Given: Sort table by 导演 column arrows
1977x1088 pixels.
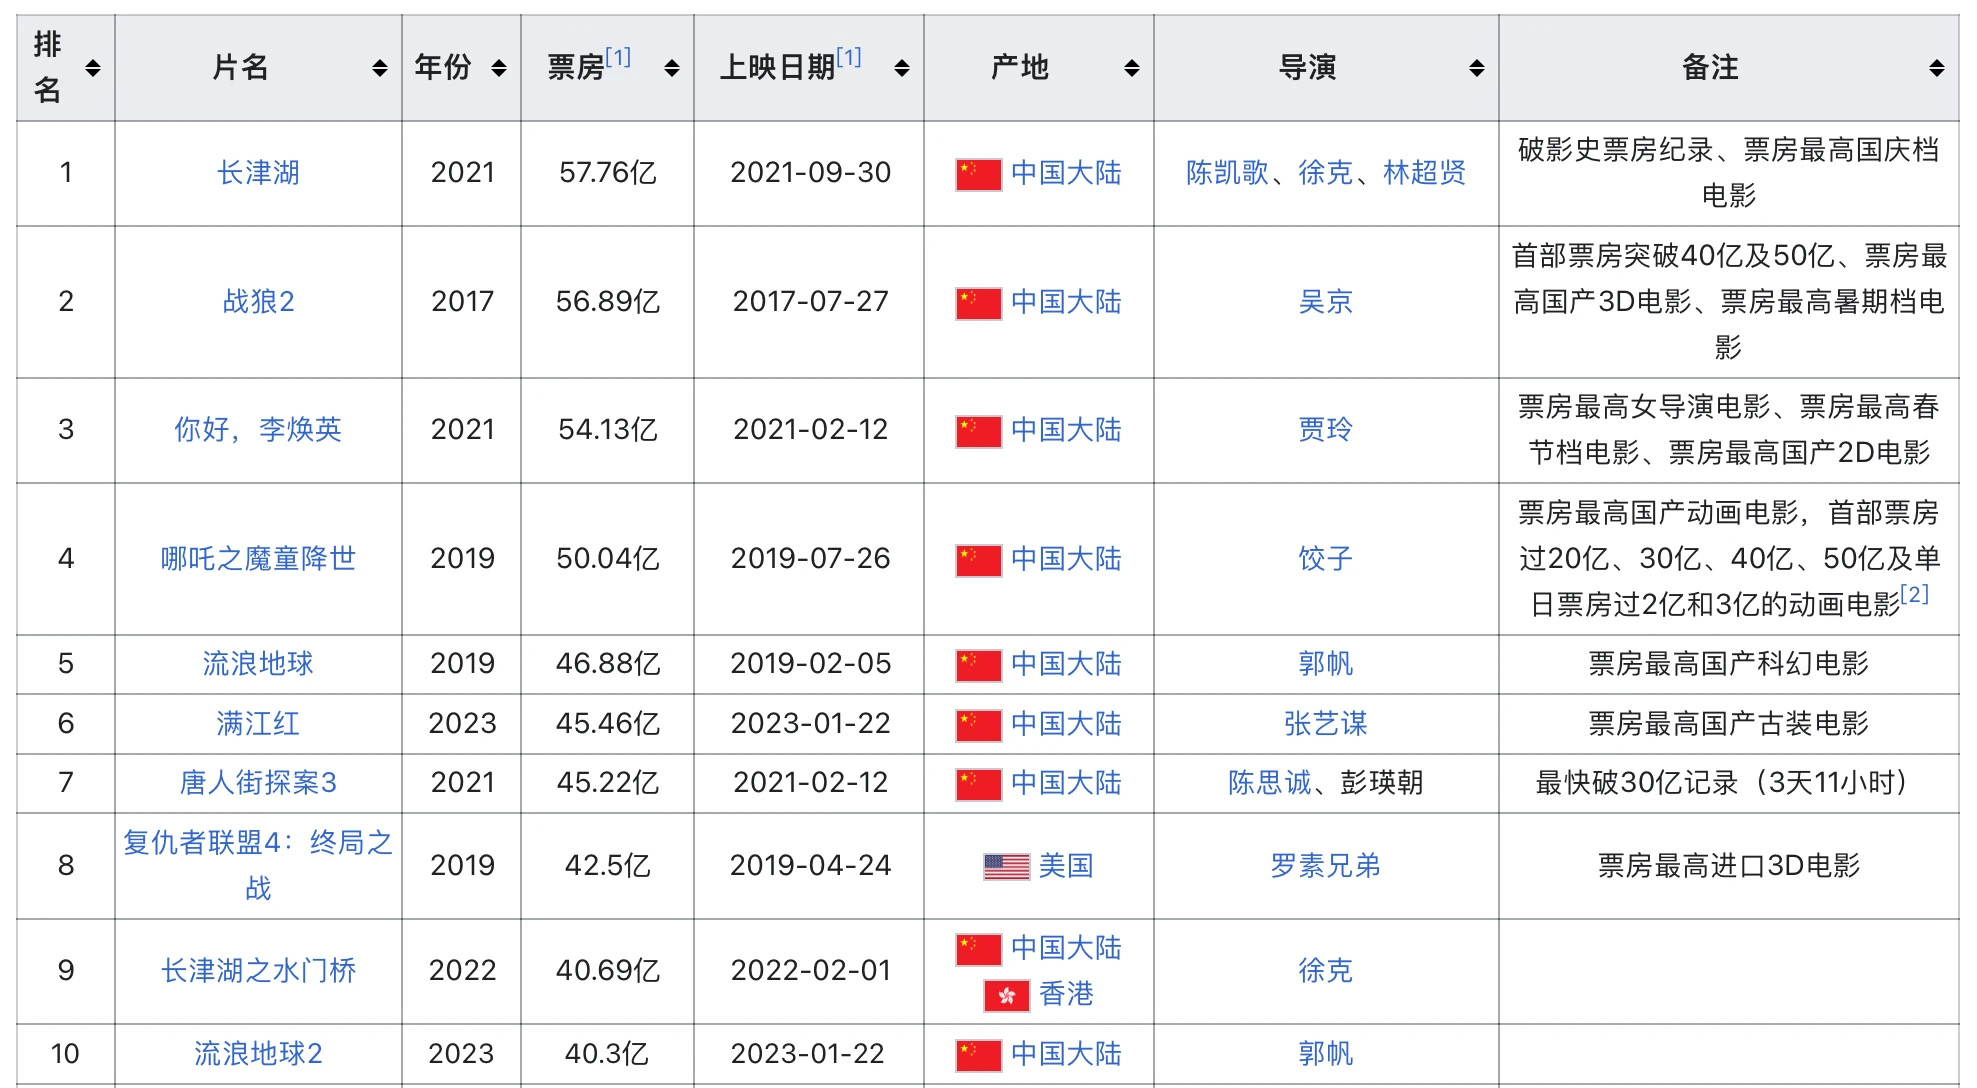Looking at the screenshot, I should (1477, 68).
